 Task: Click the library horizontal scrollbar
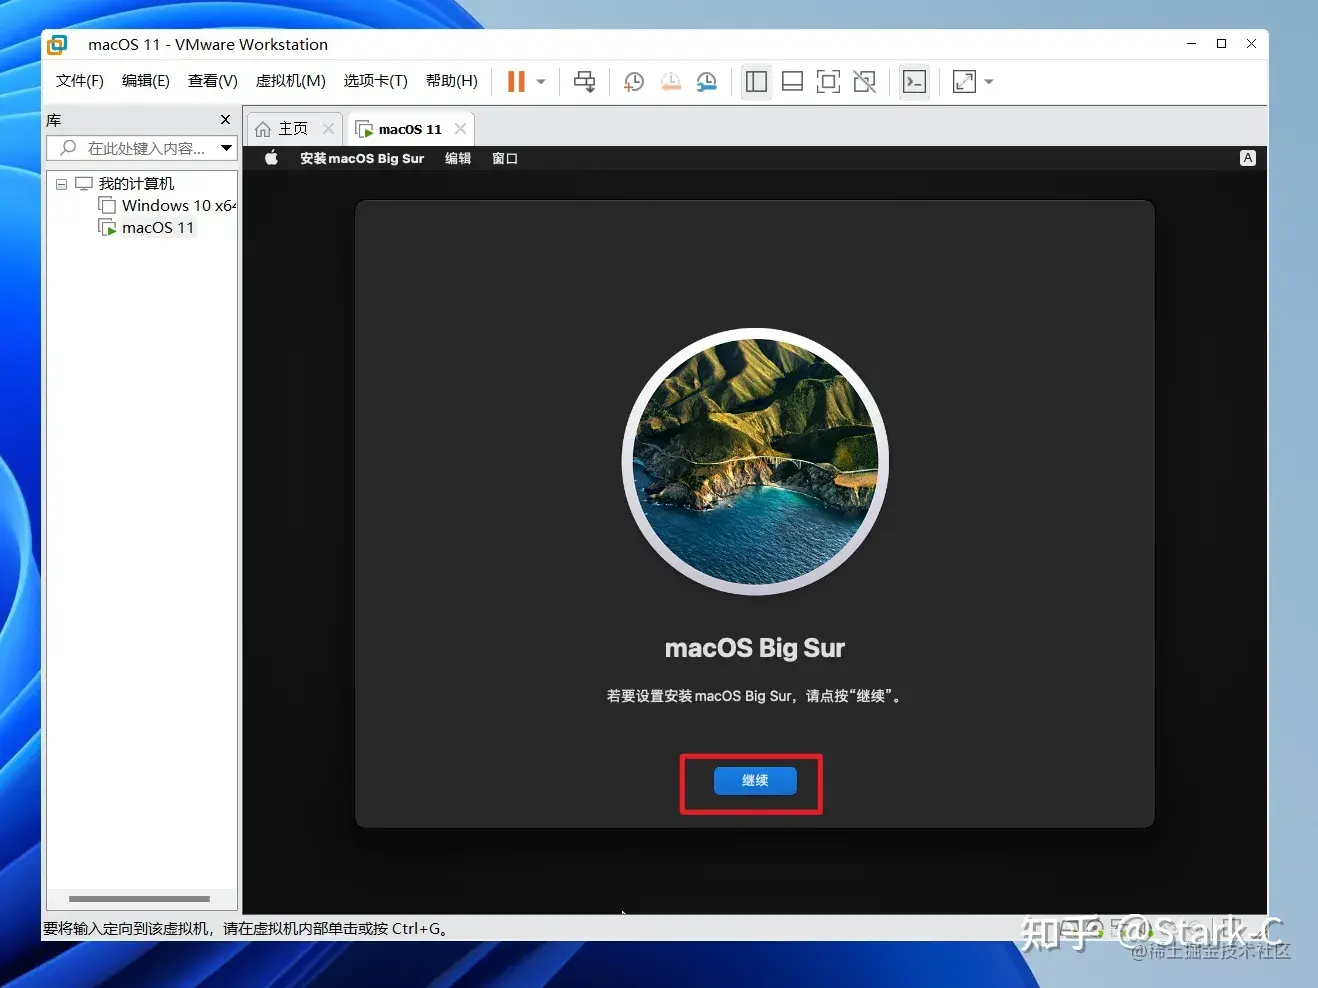(x=139, y=899)
